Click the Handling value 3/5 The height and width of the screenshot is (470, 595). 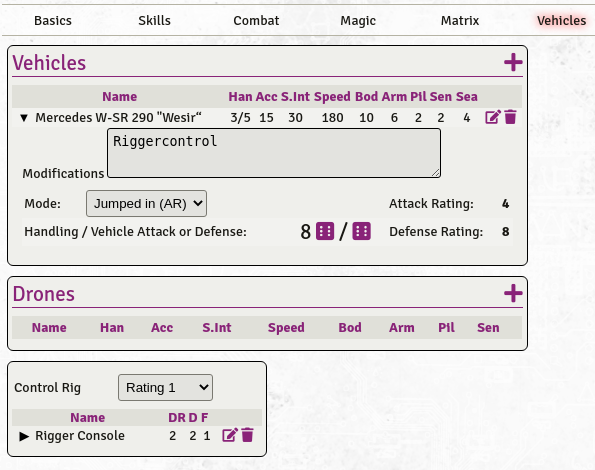(x=240, y=118)
